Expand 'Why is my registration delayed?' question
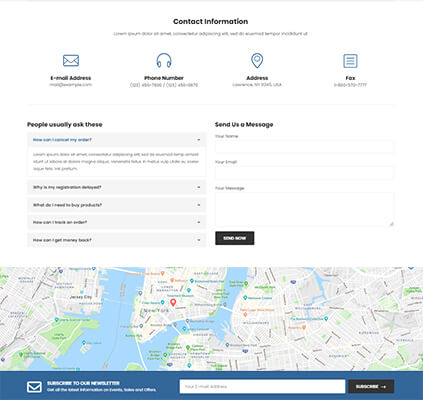 click(116, 187)
